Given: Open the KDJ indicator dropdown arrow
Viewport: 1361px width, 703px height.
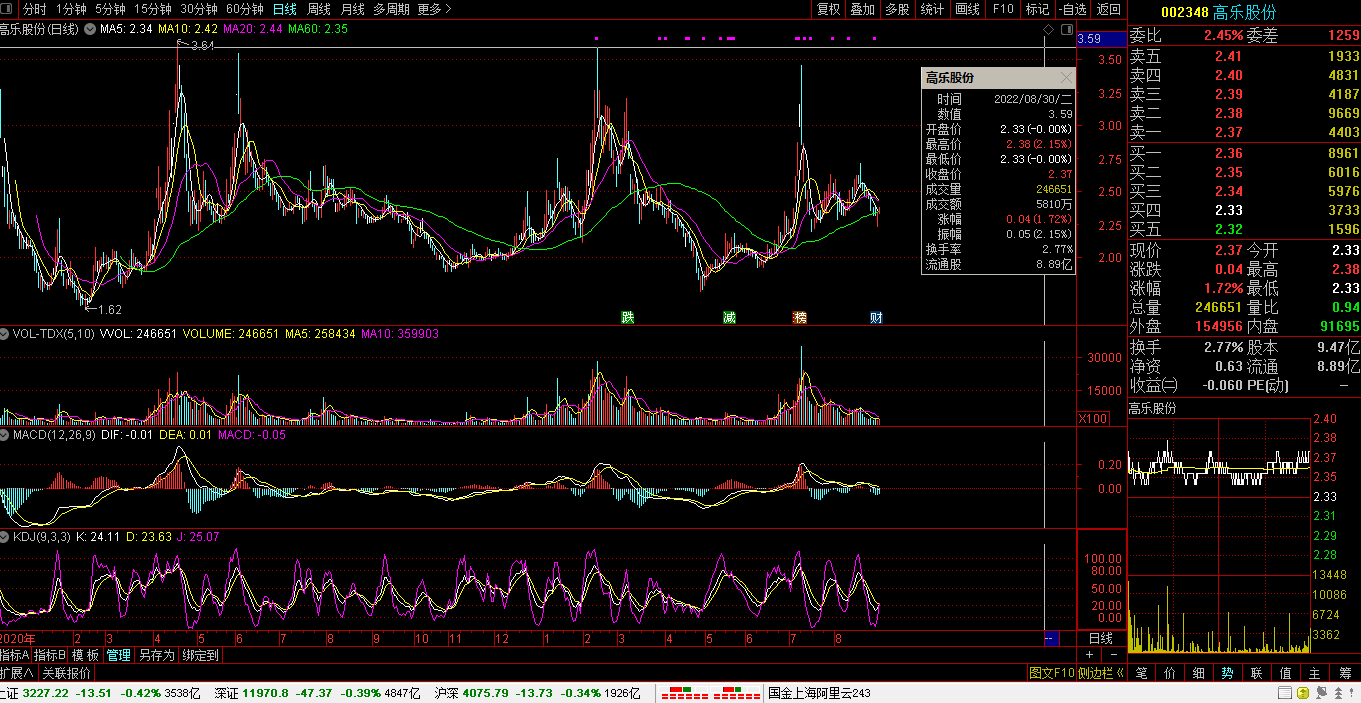Looking at the screenshot, I should (6, 537).
